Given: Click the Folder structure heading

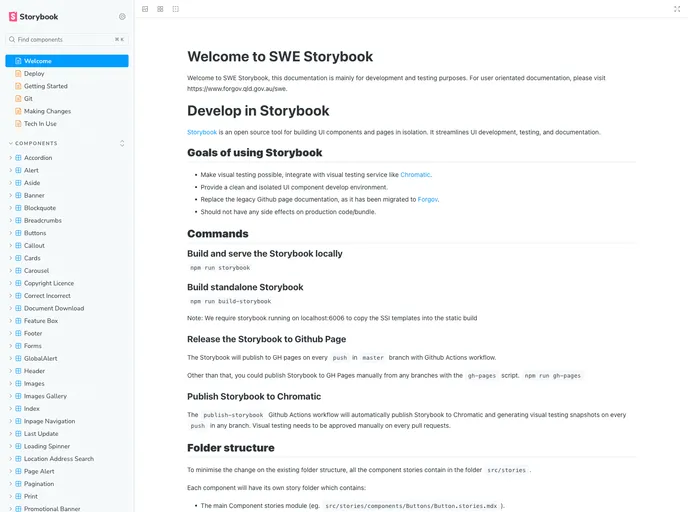Looking at the screenshot, I should click(231, 448).
